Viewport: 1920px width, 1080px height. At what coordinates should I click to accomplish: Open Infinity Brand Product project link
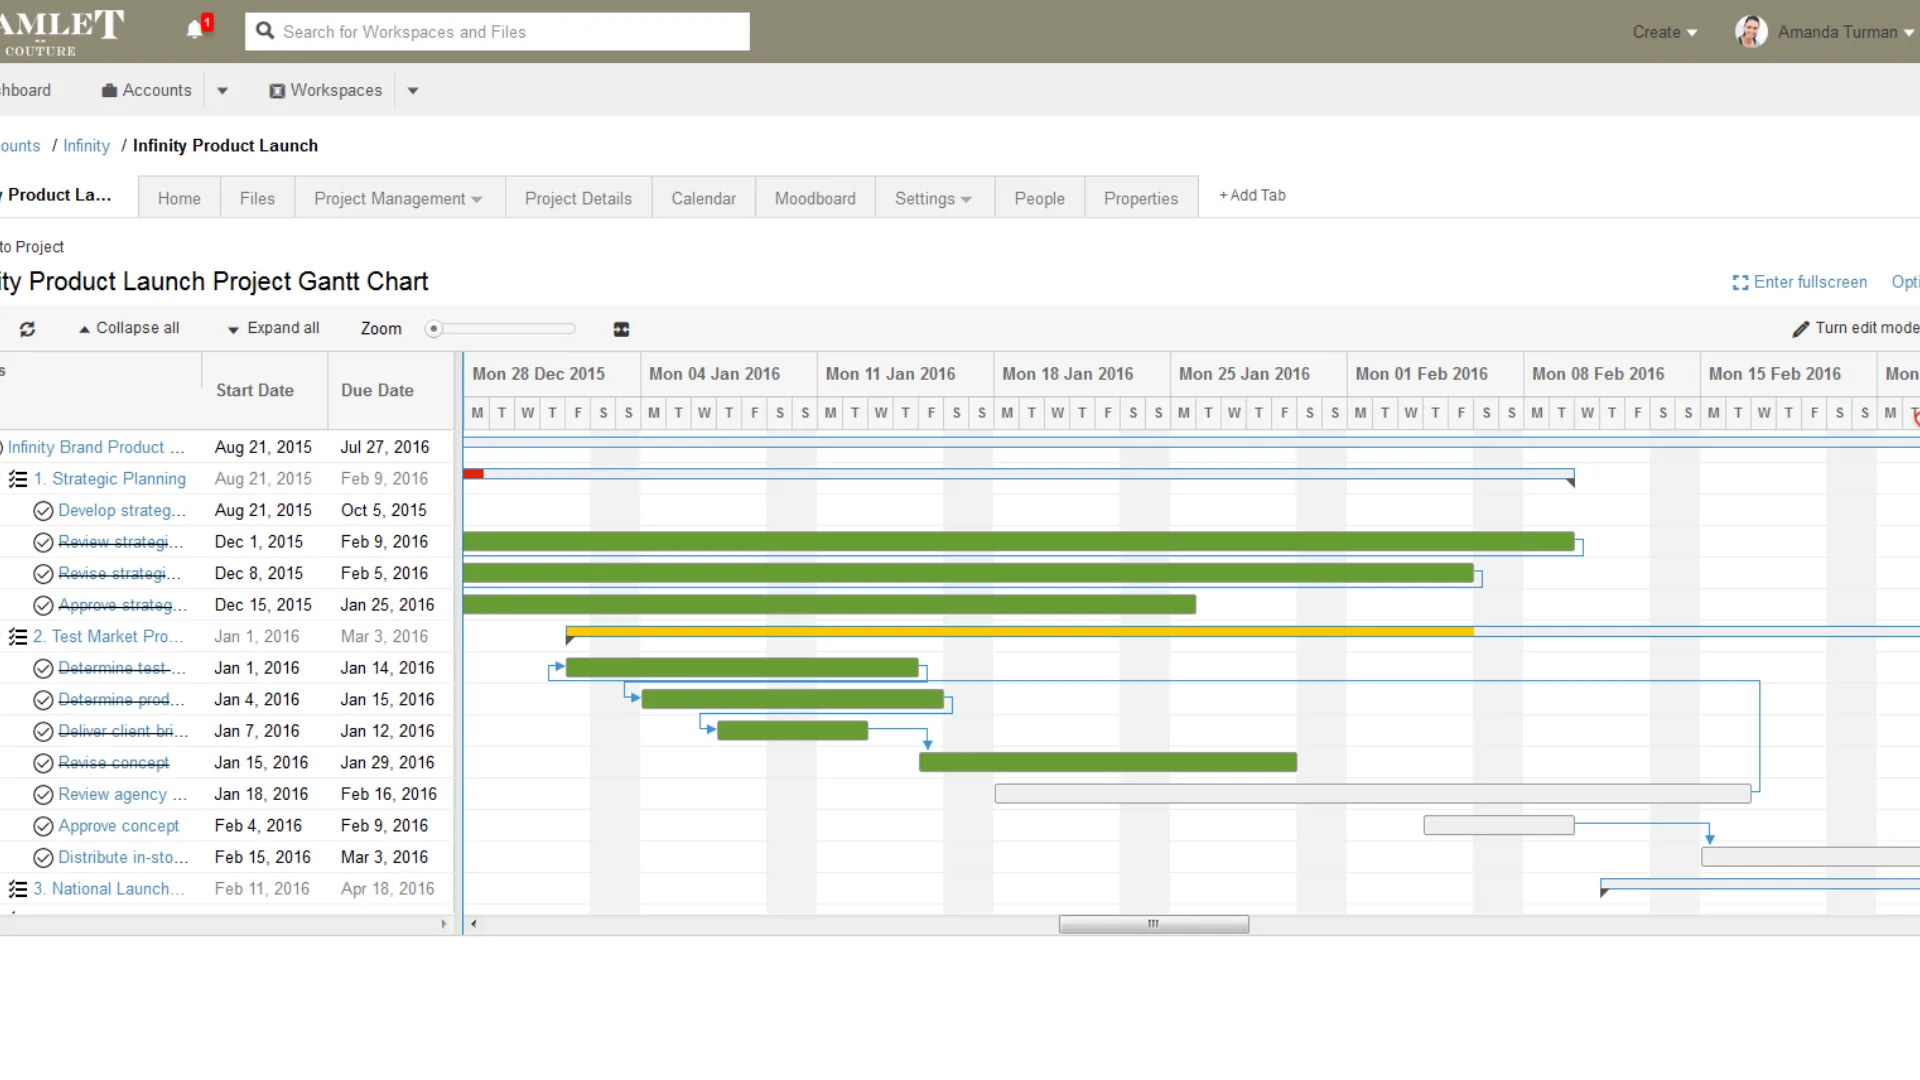coord(96,447)
